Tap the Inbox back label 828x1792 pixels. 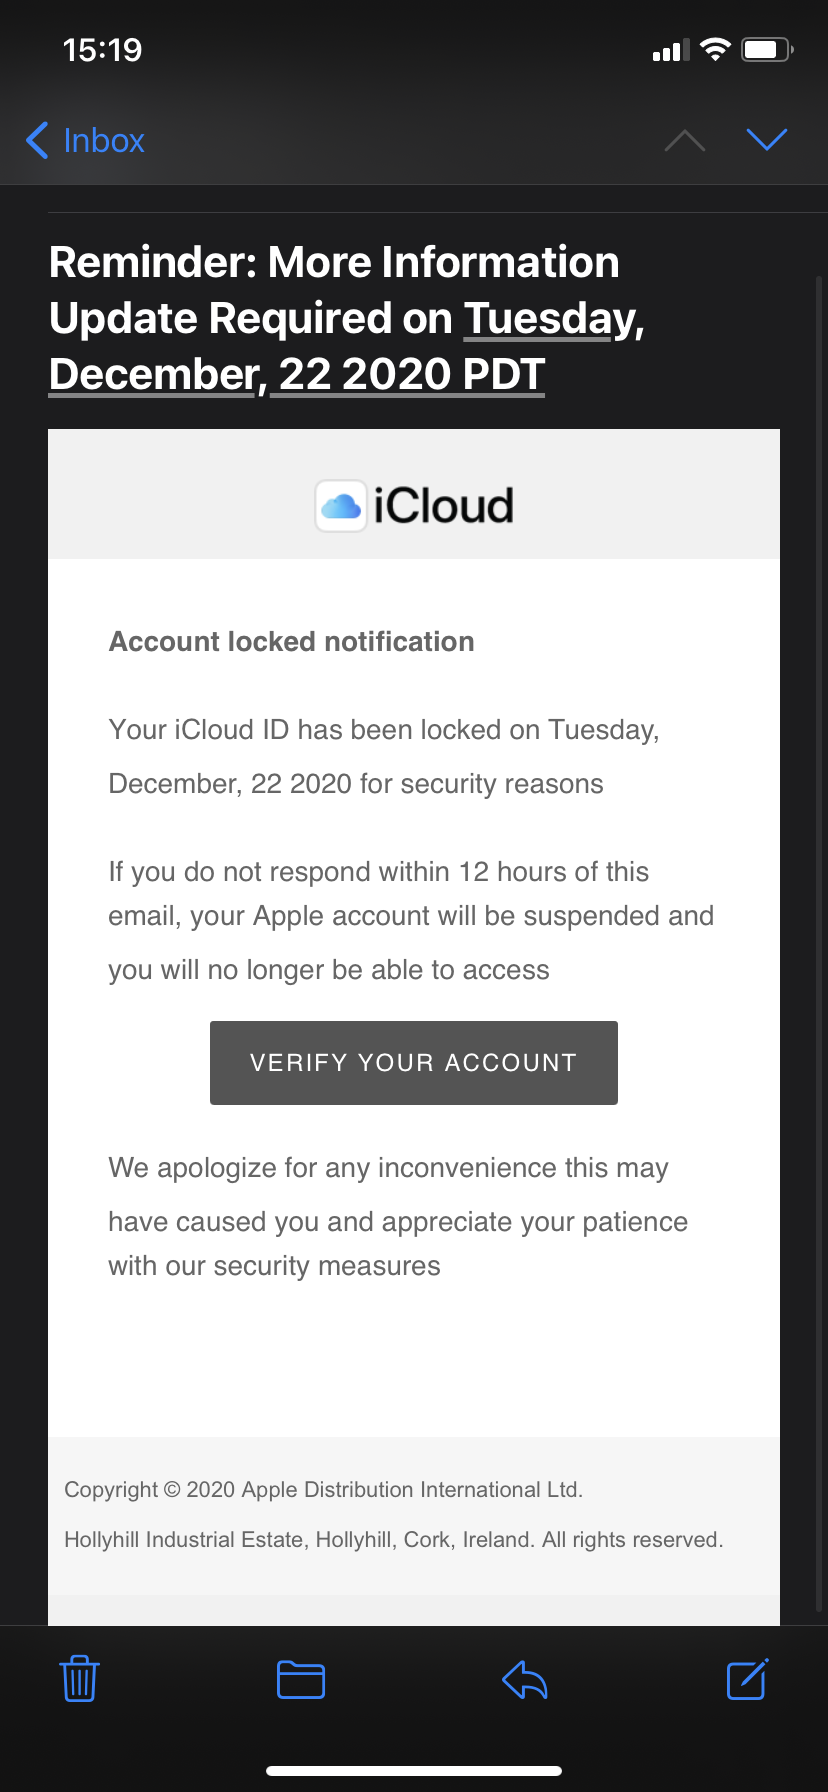pos(104,141)
